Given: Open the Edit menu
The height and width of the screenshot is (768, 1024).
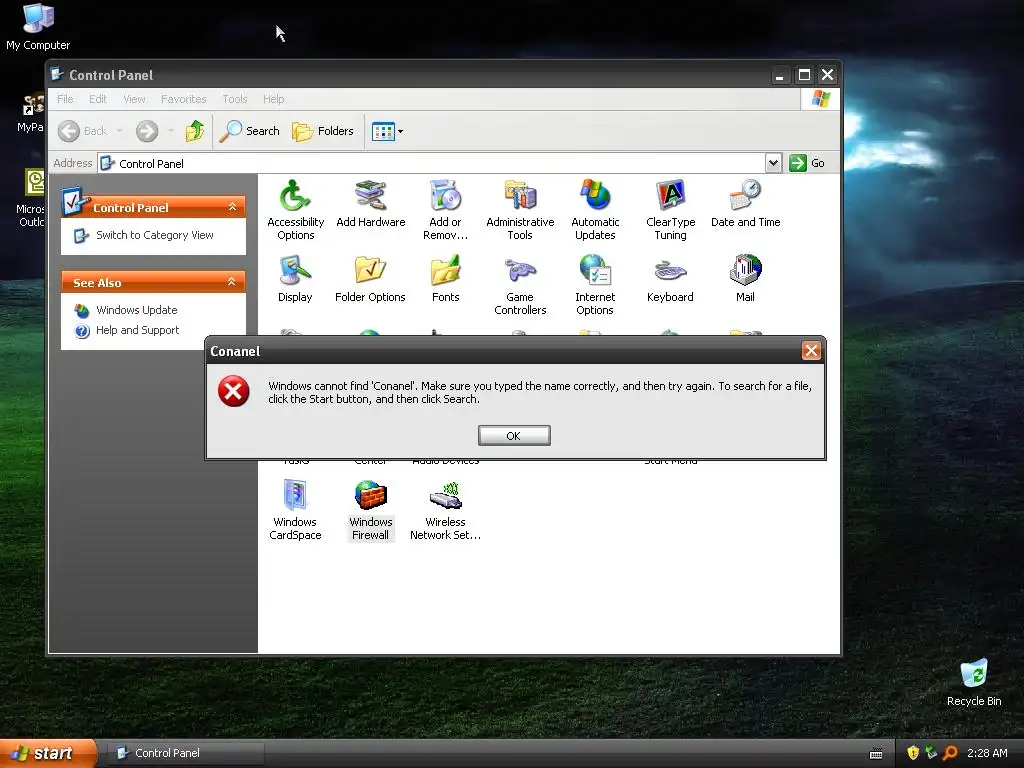Looking at the screenshot, I should (x=98, y=99).
